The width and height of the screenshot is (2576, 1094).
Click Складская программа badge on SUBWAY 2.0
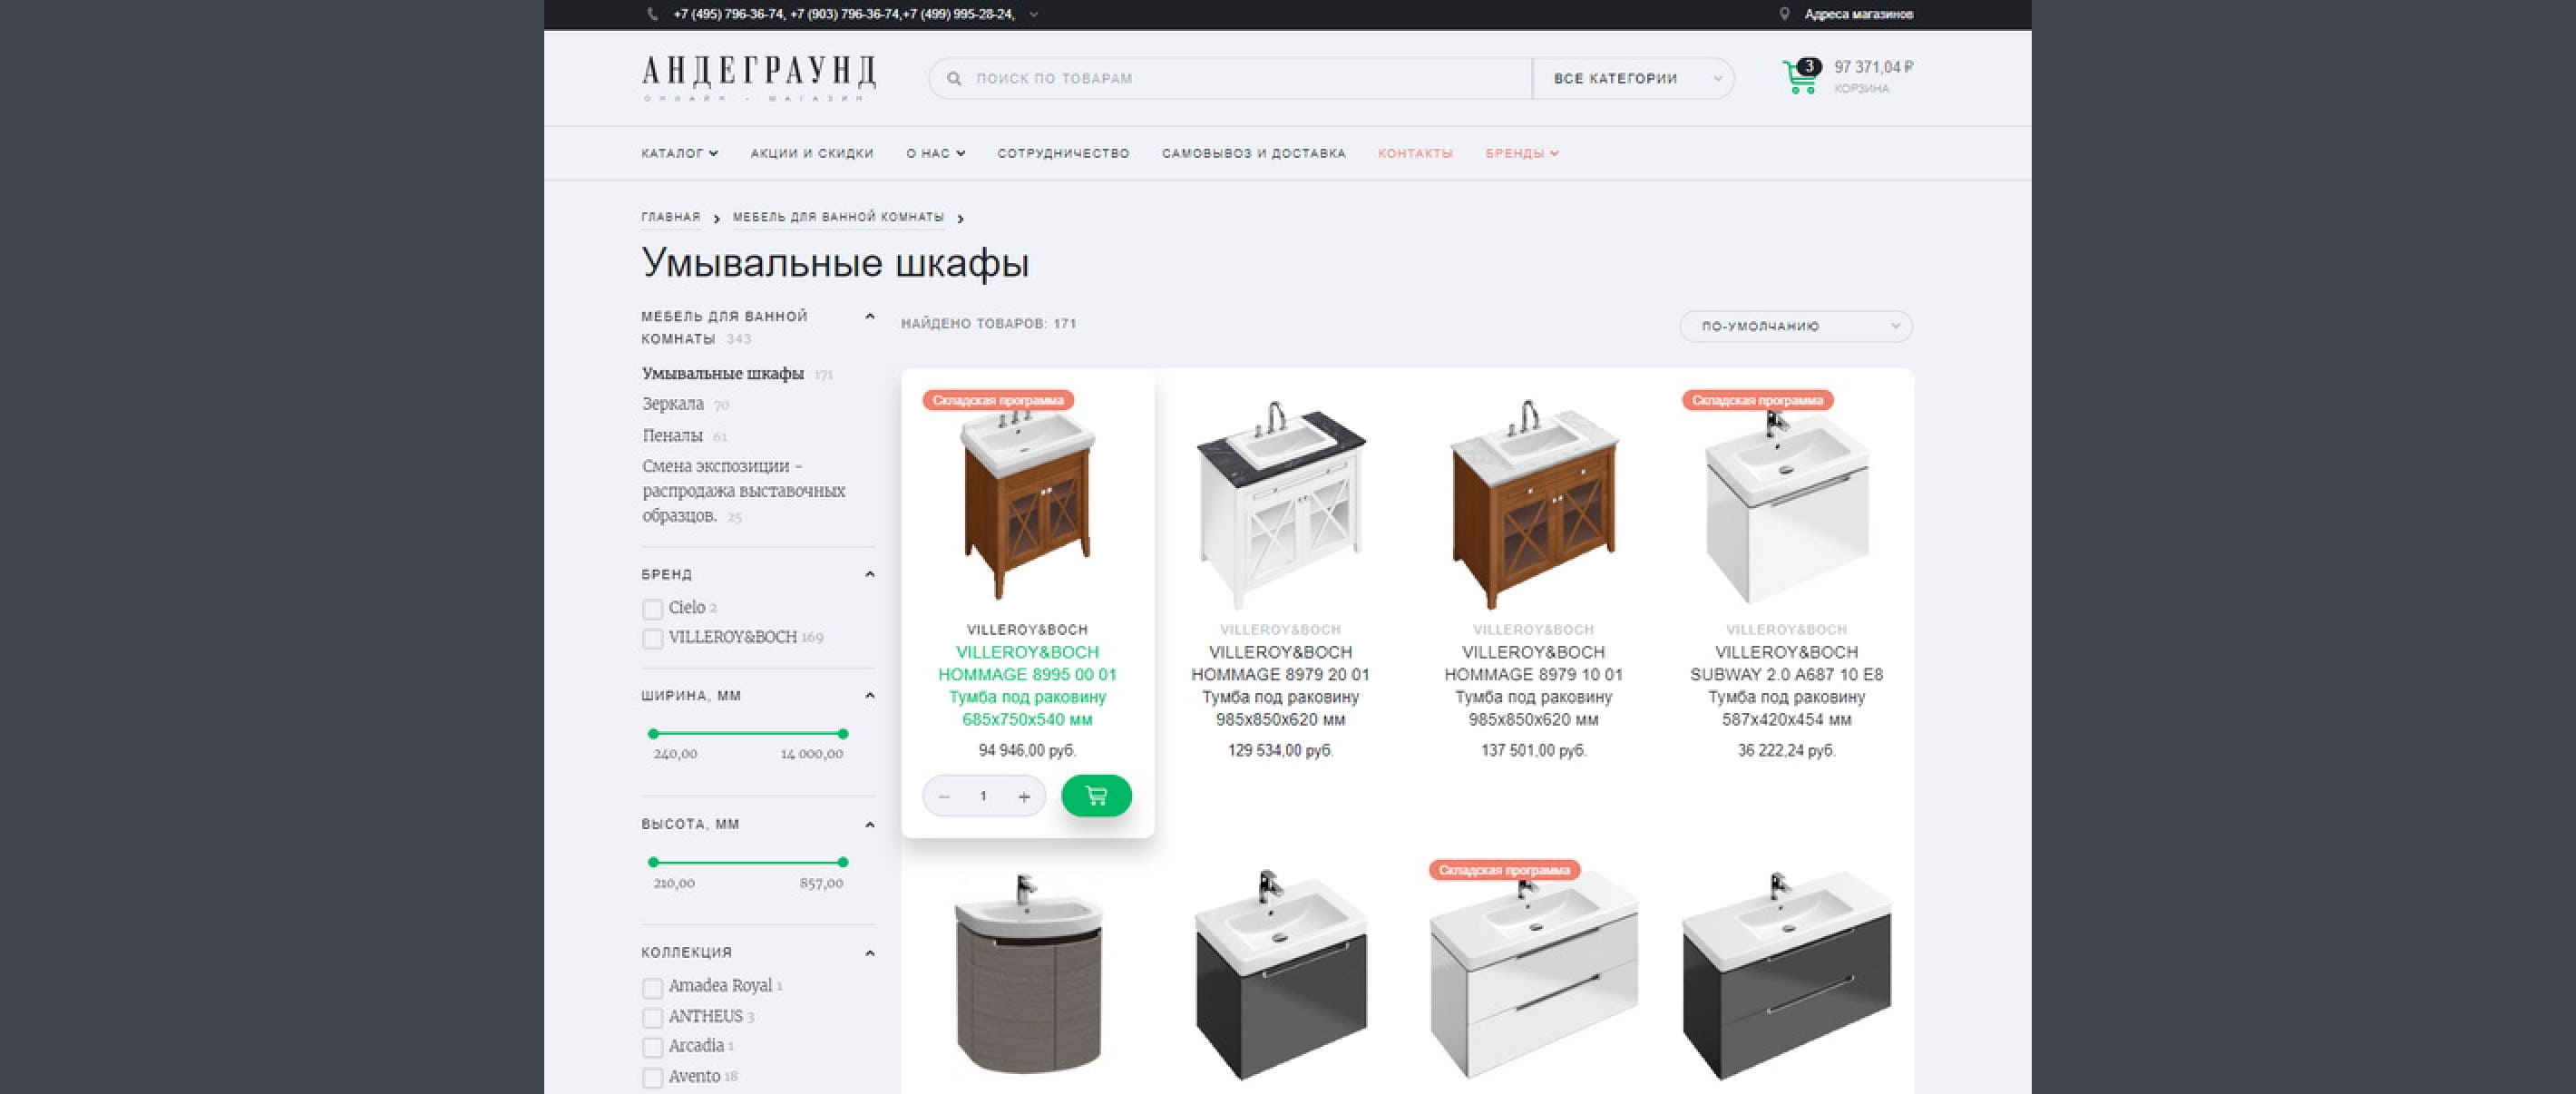1757,400
